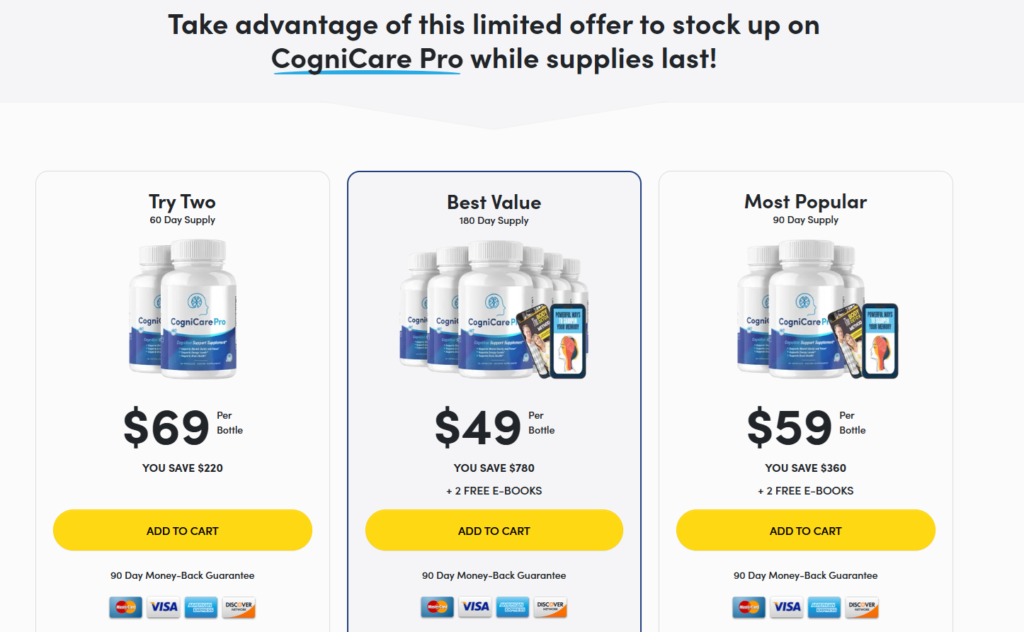Image resolution: width=1024 pixels, height=632 pixels.
Task: Click American Express icon under Best Value package
Action: tap(513, 607)
